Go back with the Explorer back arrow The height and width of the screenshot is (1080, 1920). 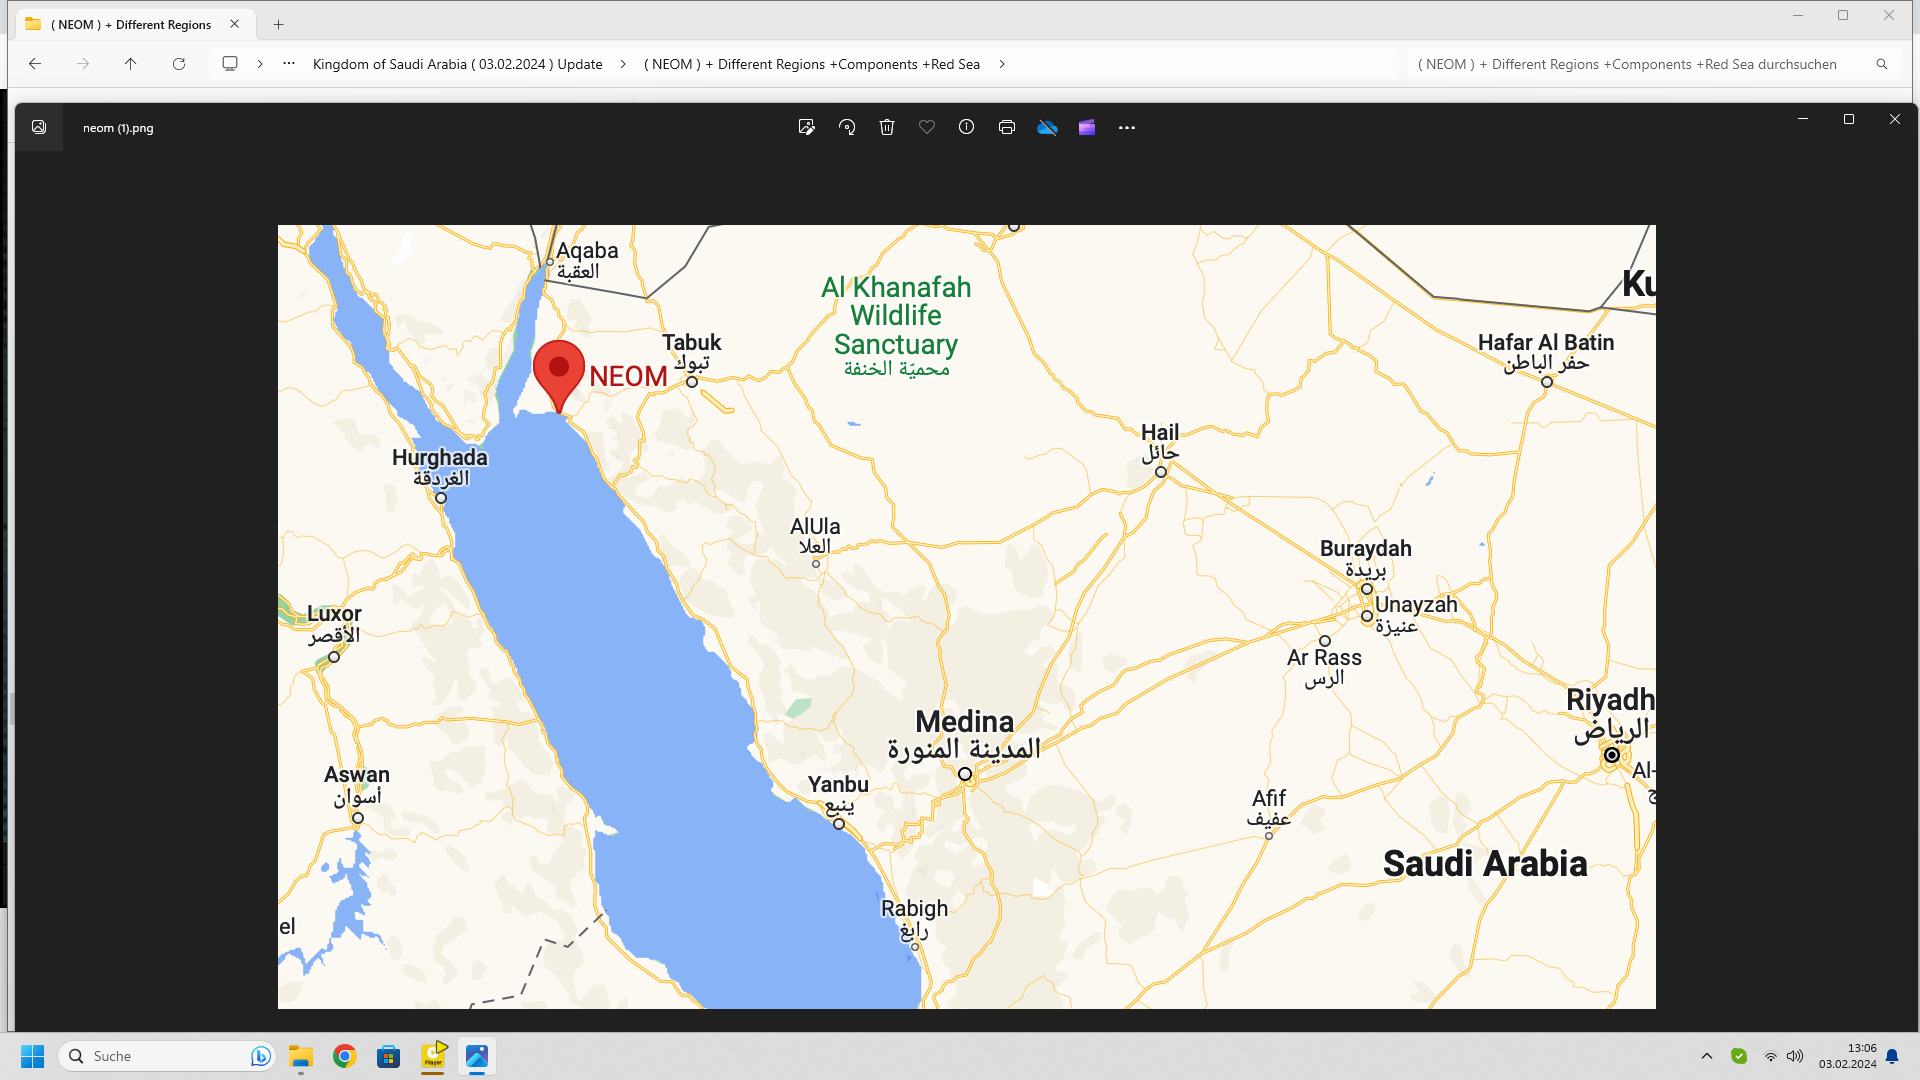coord(35,63)
